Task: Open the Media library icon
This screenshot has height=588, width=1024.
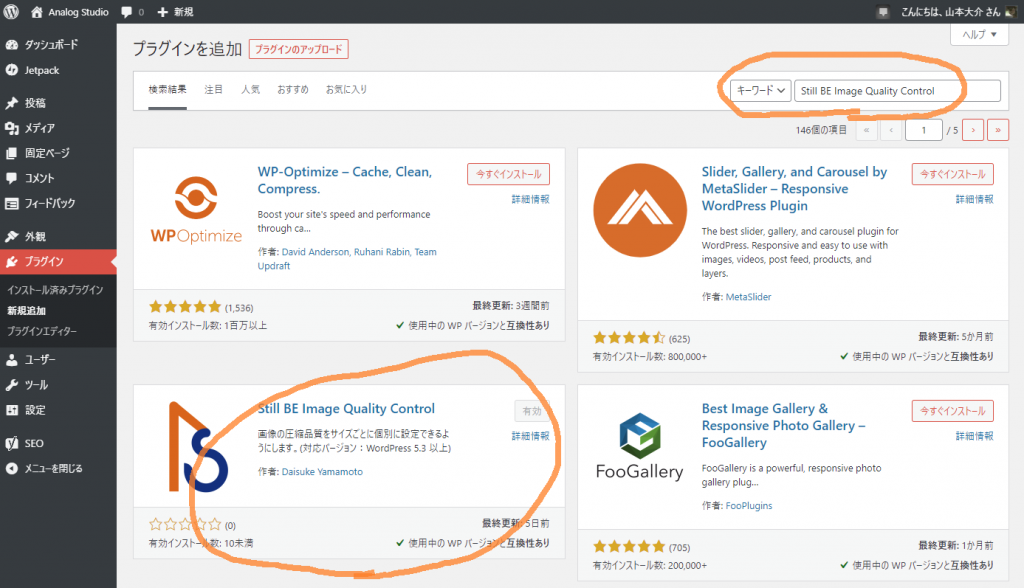Action: point(12,128)
